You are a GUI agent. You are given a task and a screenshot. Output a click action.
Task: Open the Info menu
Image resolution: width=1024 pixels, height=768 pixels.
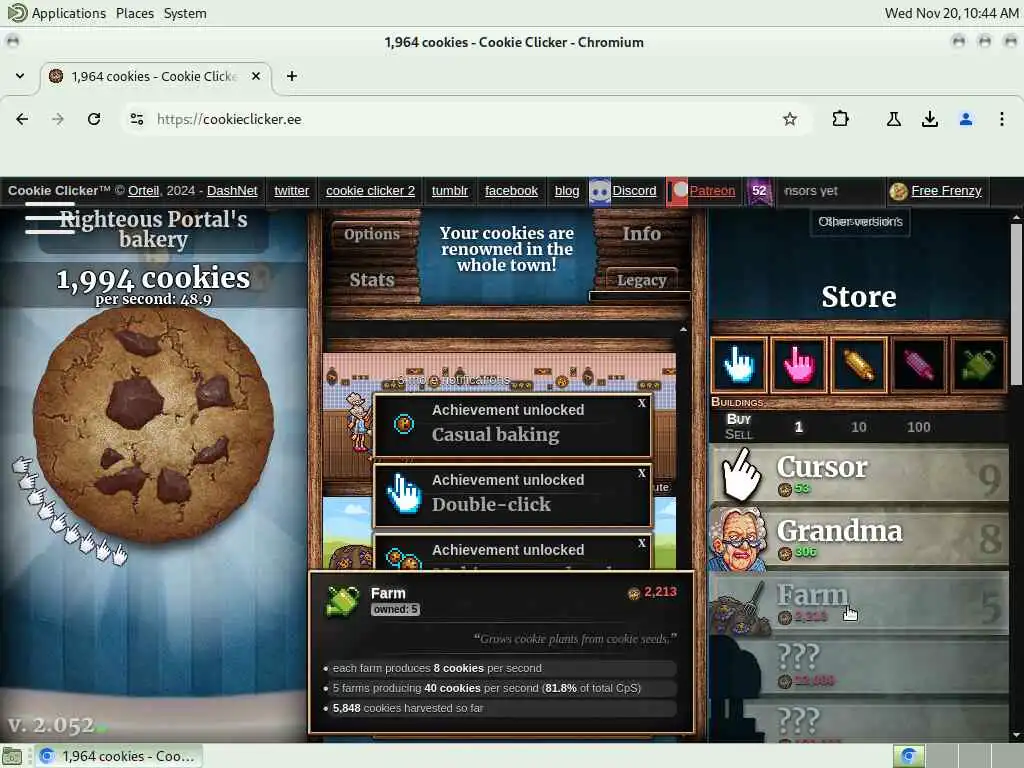coord(641,233)
